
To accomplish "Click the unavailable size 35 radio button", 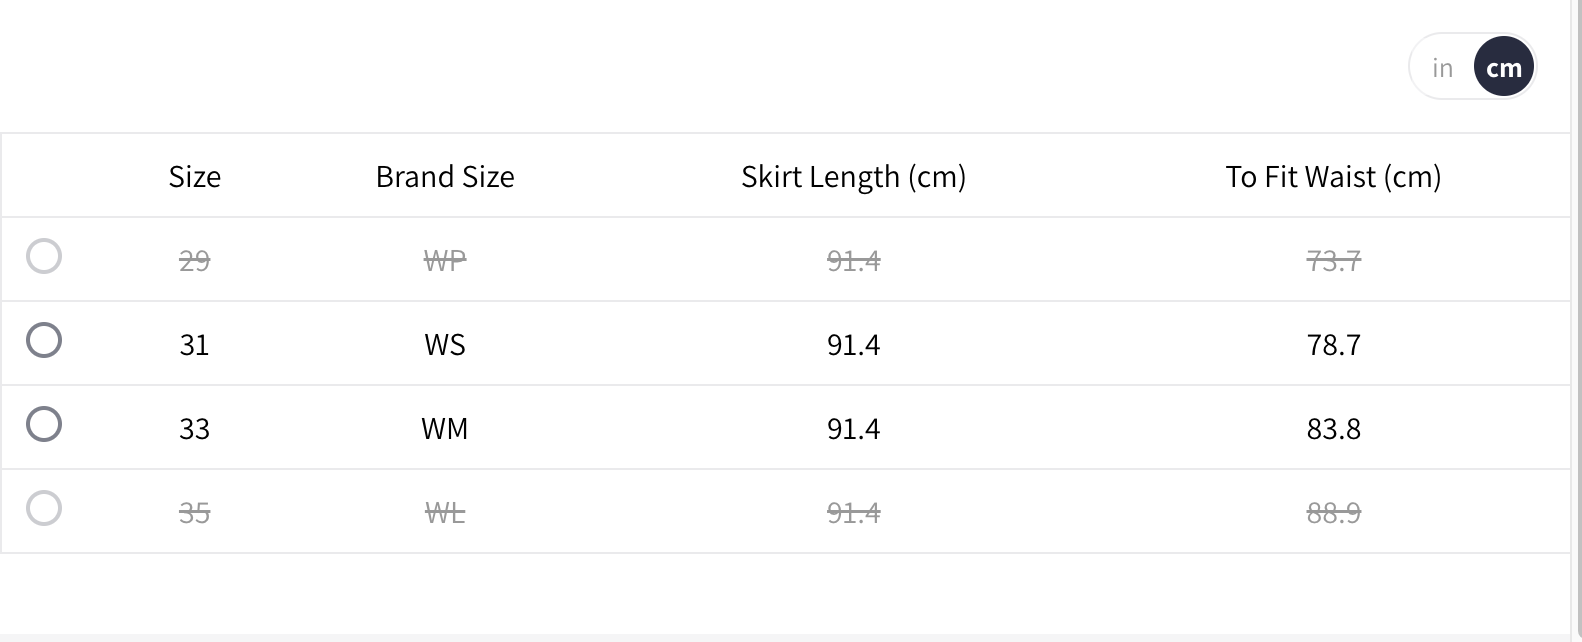I will click(x=44, y=508).
